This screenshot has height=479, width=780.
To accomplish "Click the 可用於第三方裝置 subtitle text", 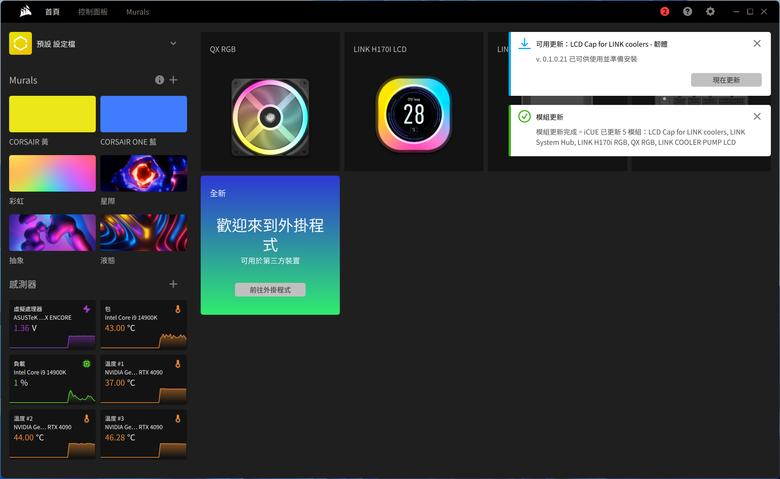I will click(270, 261).
